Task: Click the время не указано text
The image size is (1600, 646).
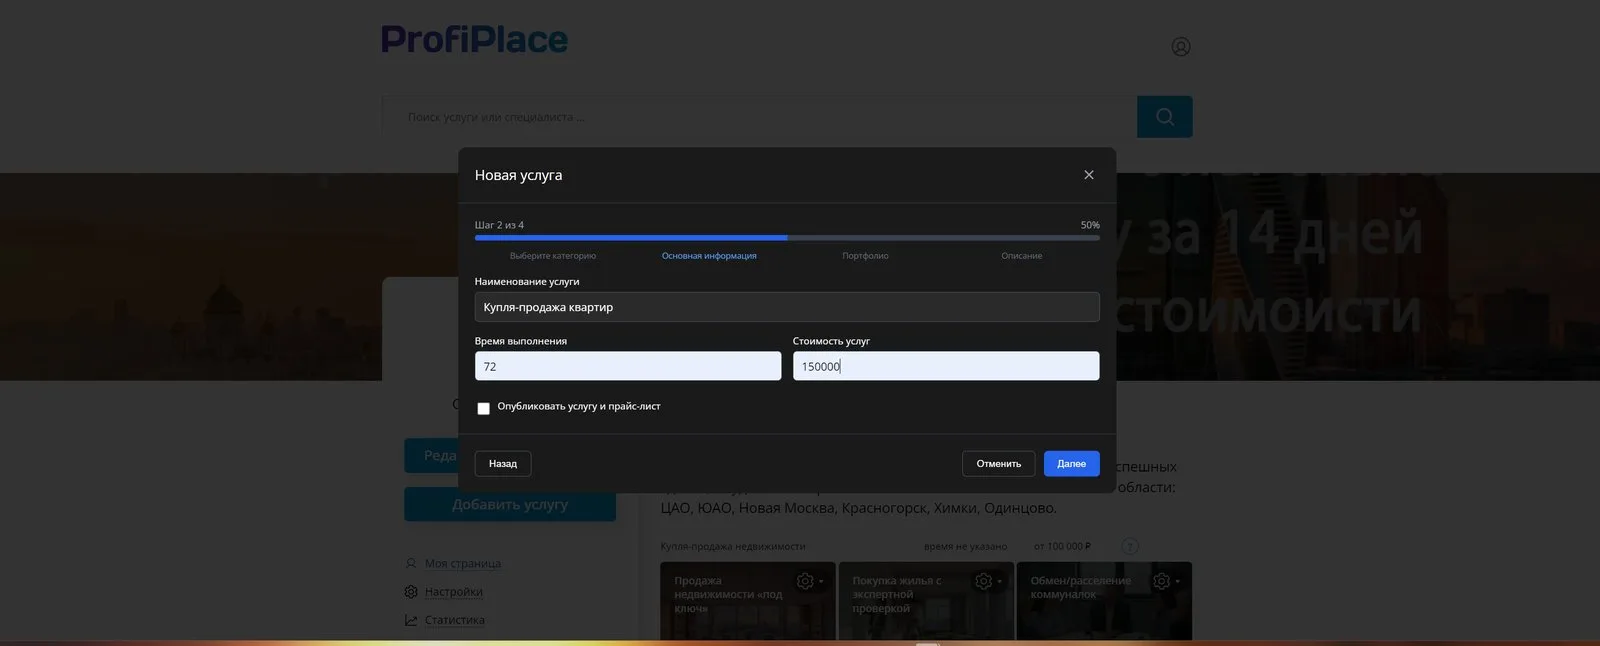Action: (965, 546)
